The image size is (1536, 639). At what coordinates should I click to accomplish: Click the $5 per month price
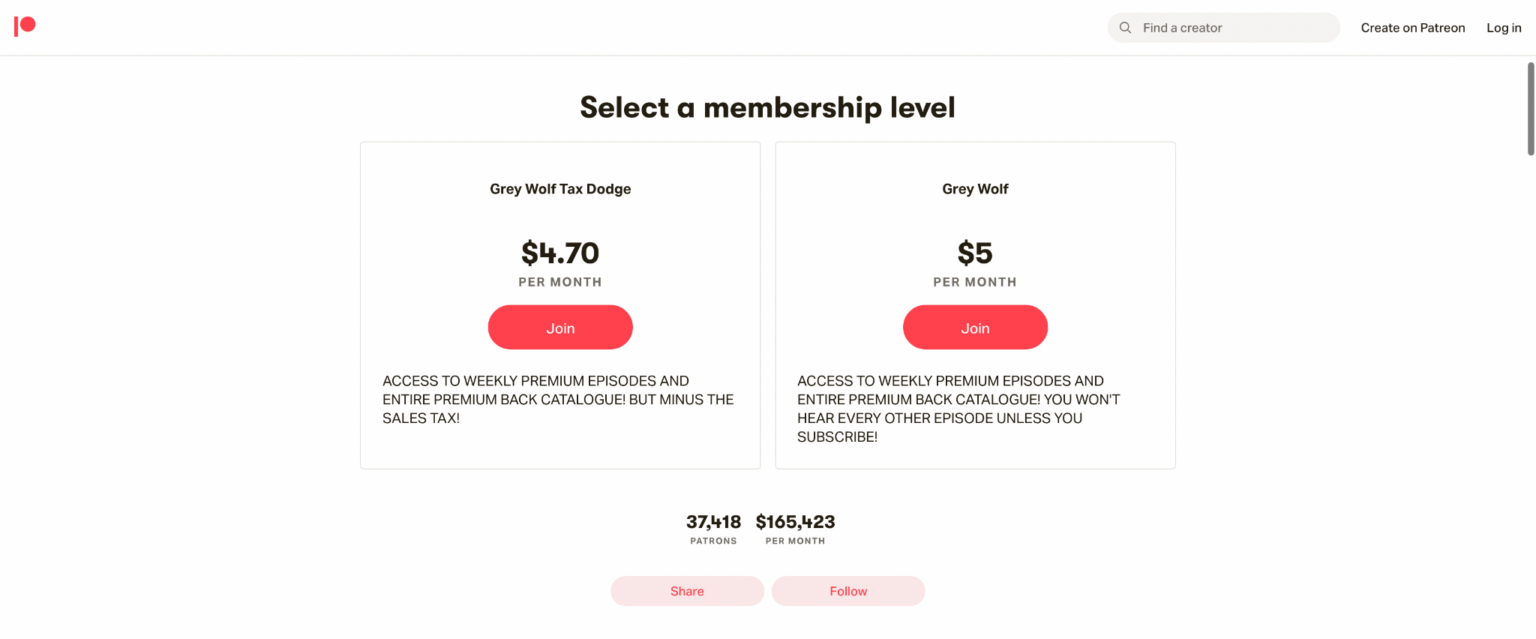975,254
